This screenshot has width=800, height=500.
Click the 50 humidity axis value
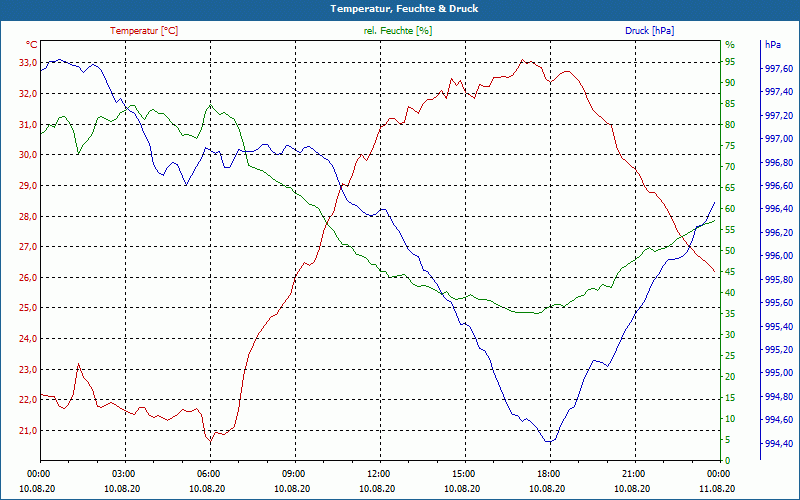[731, 251]
